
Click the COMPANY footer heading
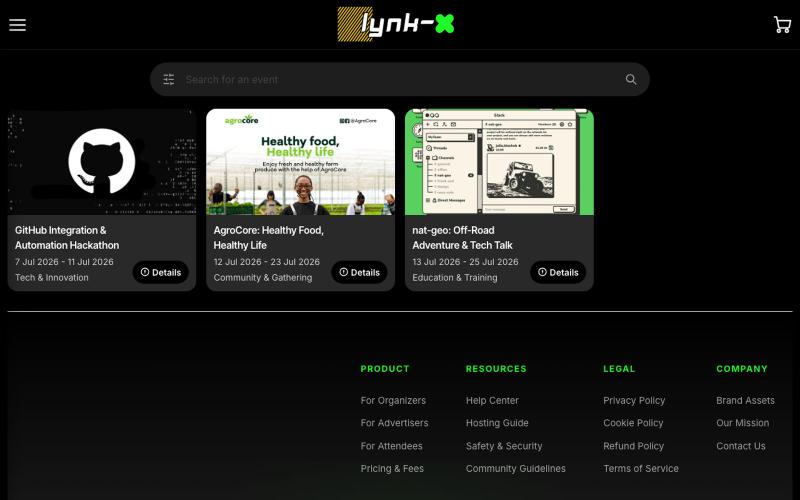tap(741, 369)
